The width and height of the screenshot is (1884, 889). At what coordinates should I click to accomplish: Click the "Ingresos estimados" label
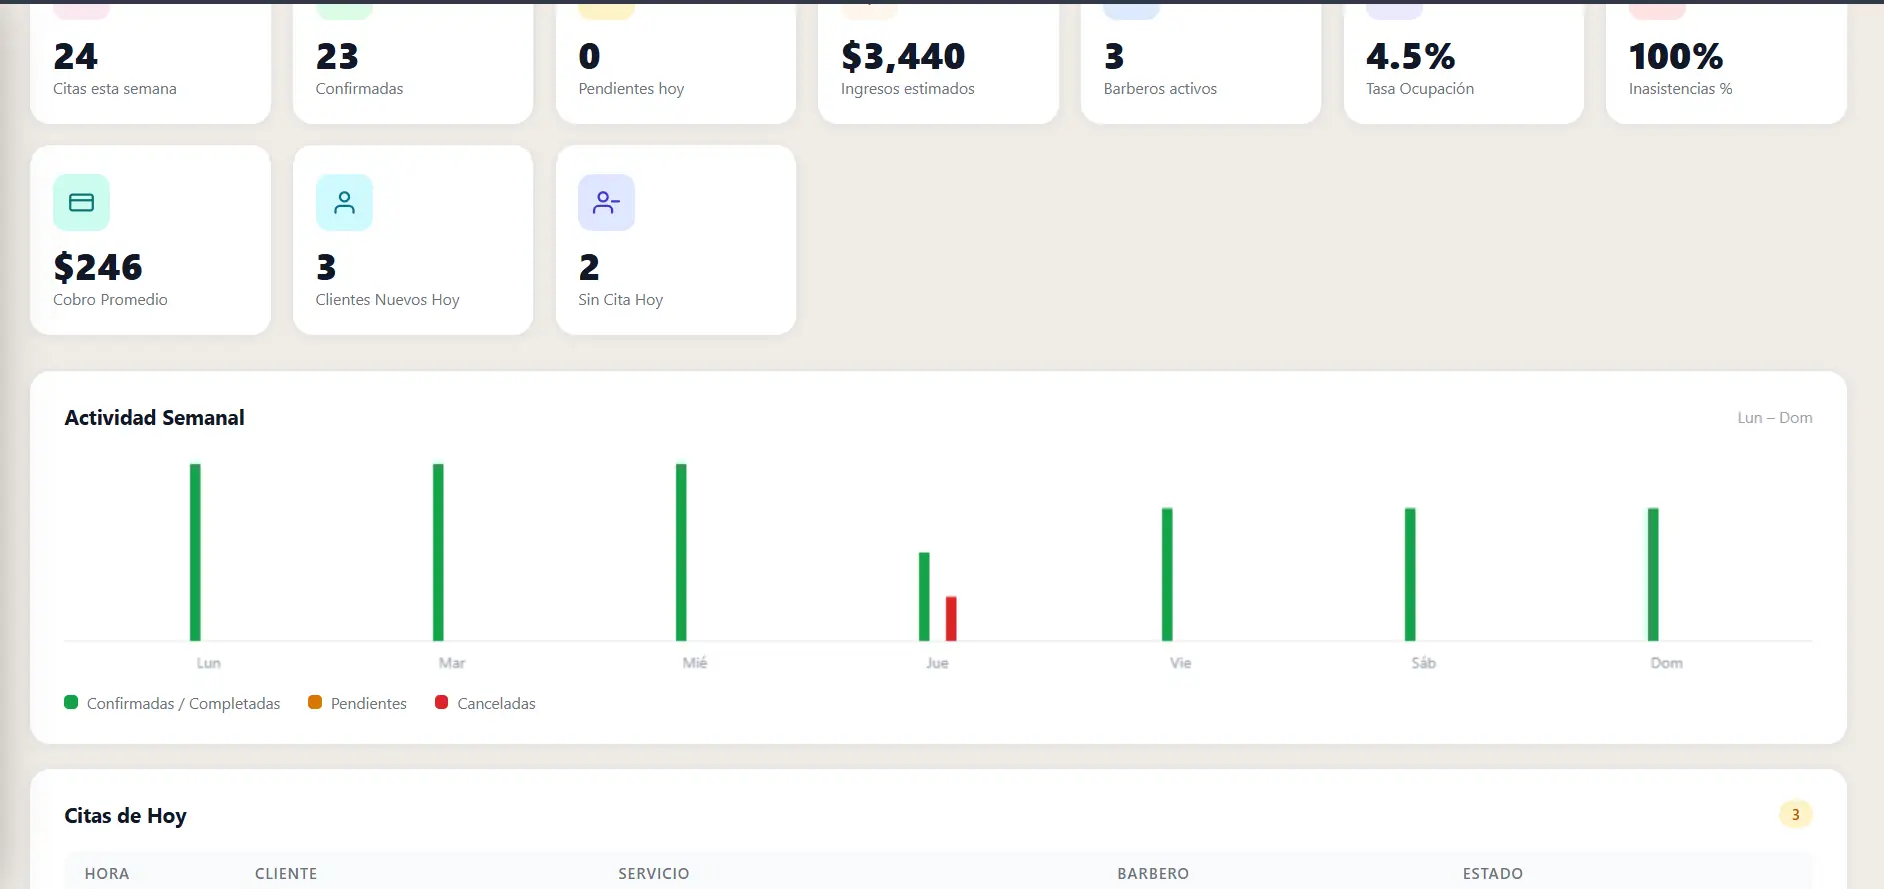pyautogui.click(x=908, y=89)
